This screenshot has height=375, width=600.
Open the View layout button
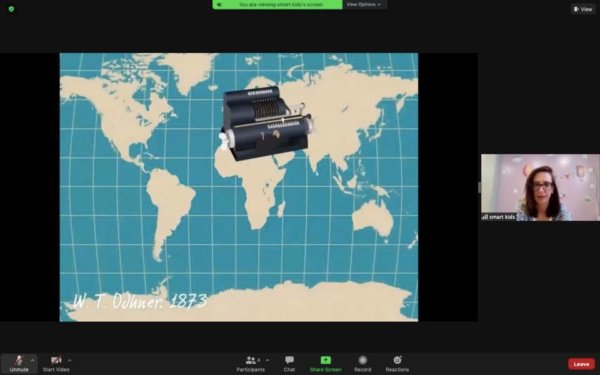point(583,9)
